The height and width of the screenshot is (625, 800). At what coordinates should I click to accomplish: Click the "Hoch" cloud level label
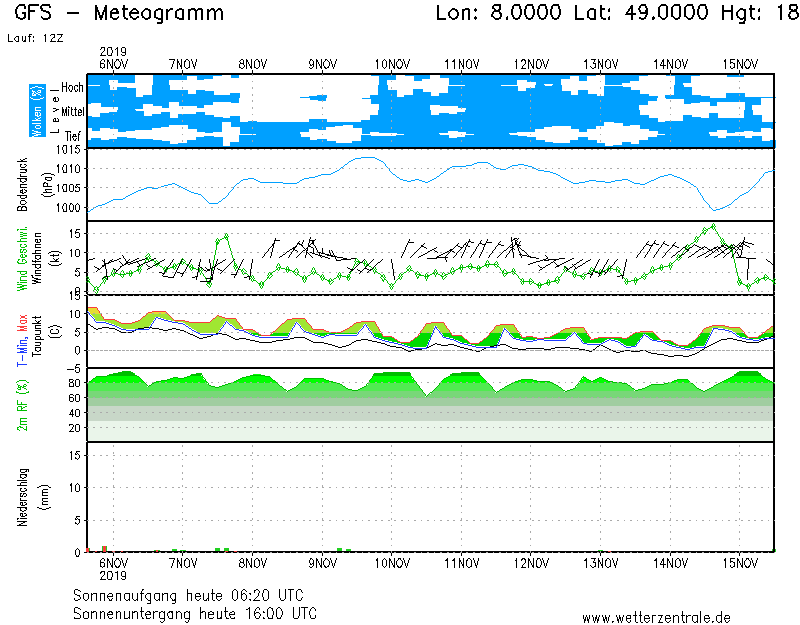coord(72,87)
